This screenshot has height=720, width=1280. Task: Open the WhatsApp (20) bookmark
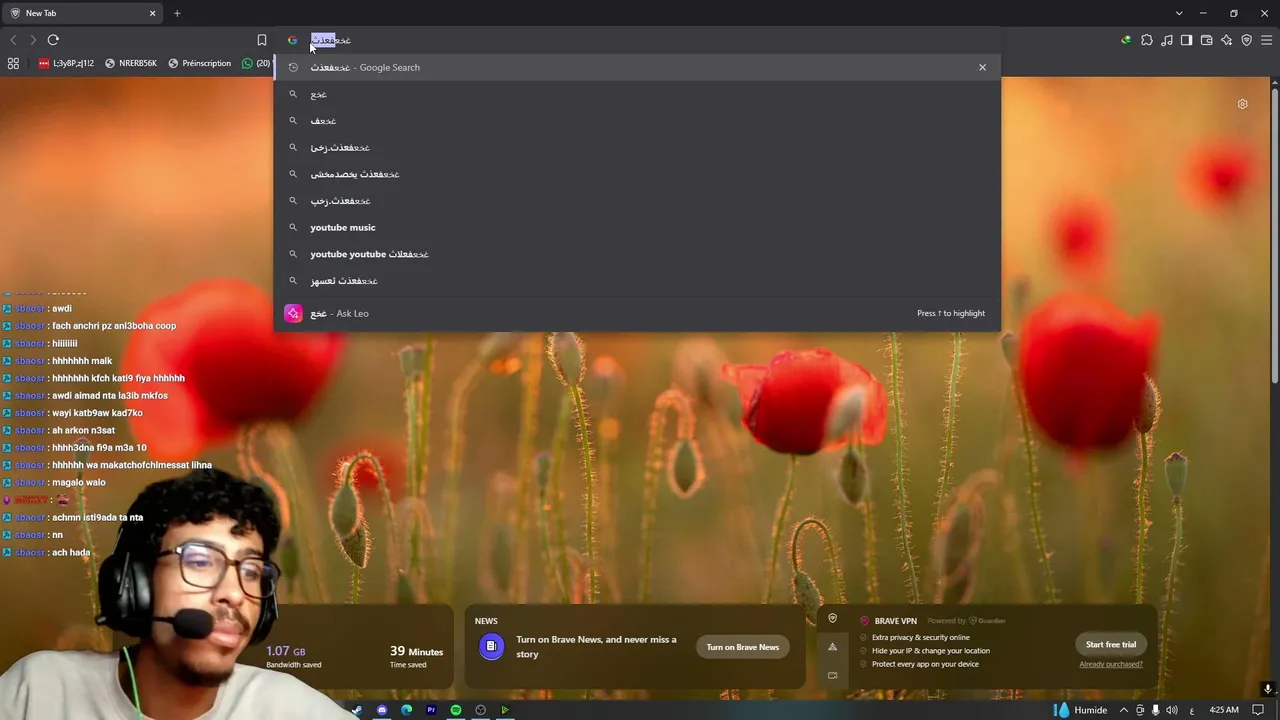256,63
